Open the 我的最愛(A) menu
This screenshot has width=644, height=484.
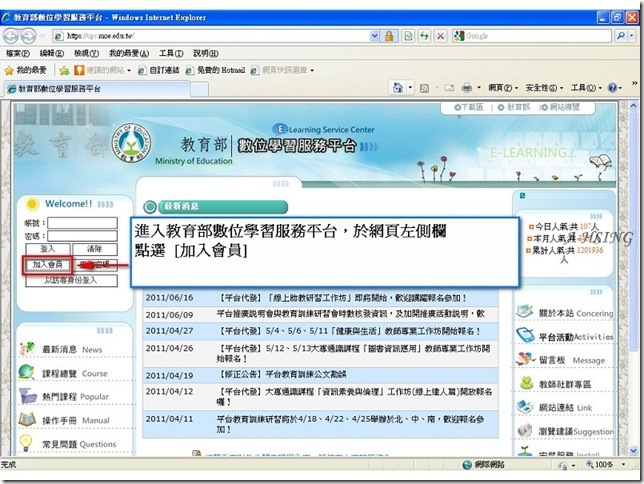coord(129,53)
